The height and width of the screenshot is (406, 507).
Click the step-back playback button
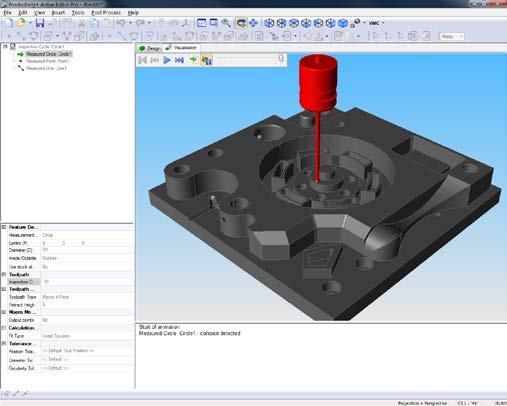(x=154, y=60)
